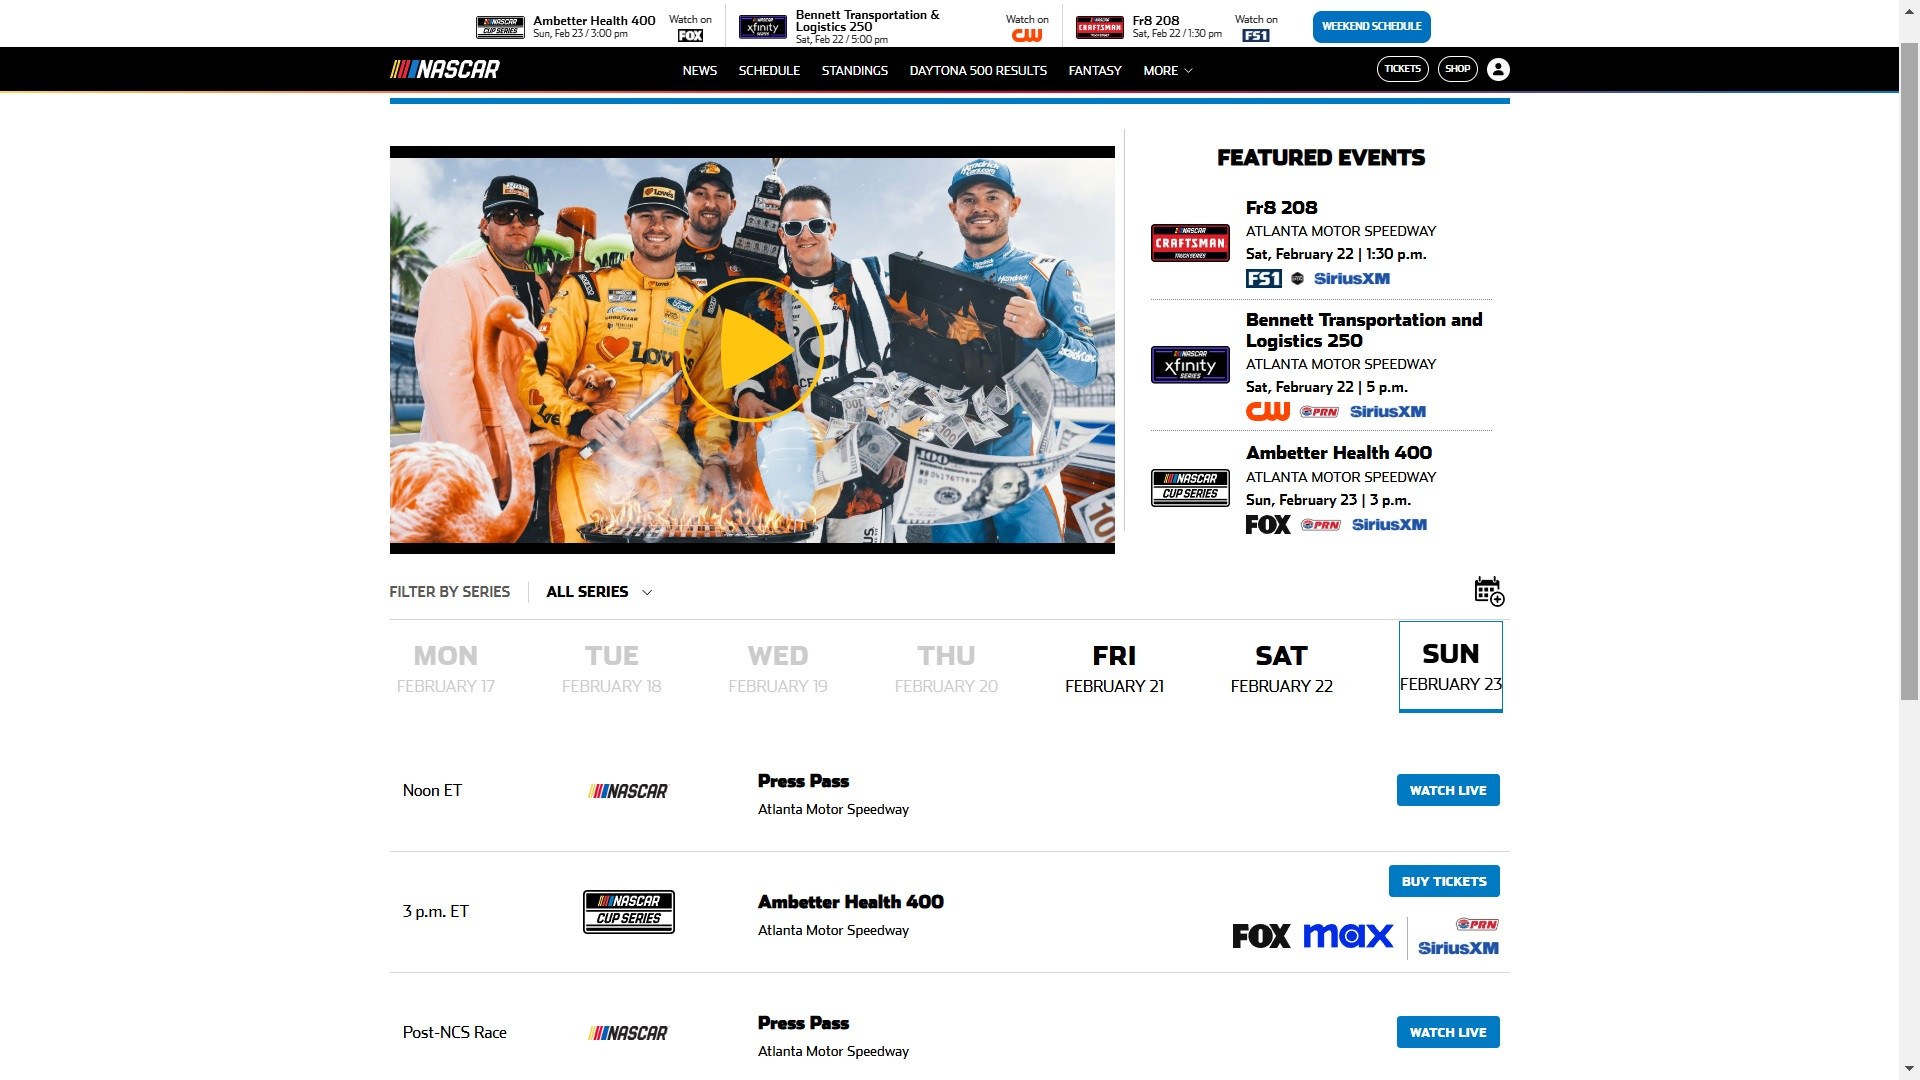
Task: Click Bennett Transportation text in top banner
Action: pos(868,21)
